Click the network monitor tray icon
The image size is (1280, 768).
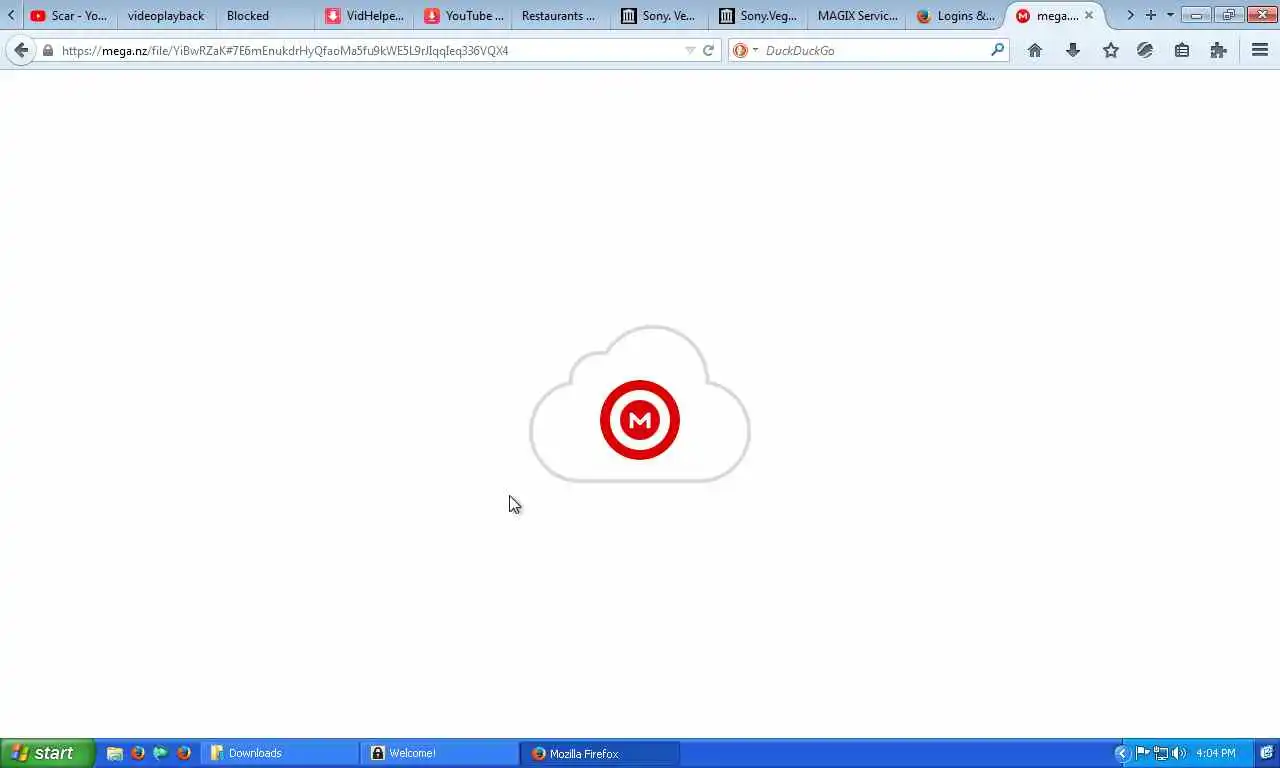1161,753
